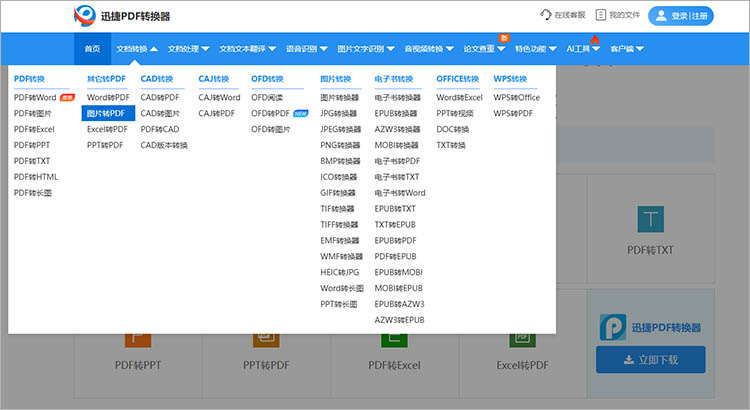The height and width of the screenshot is (410, 750).
Task: Expand the AI工具 dropdown
Action: [583, 49]
